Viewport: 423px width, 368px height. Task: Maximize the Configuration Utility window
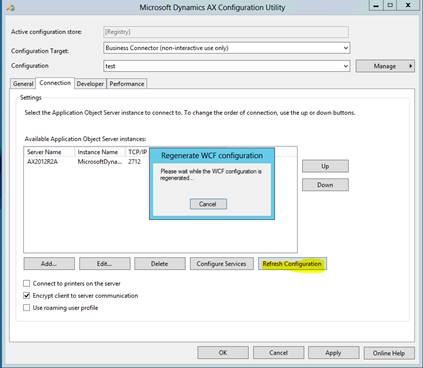click(x=390, y=6)
